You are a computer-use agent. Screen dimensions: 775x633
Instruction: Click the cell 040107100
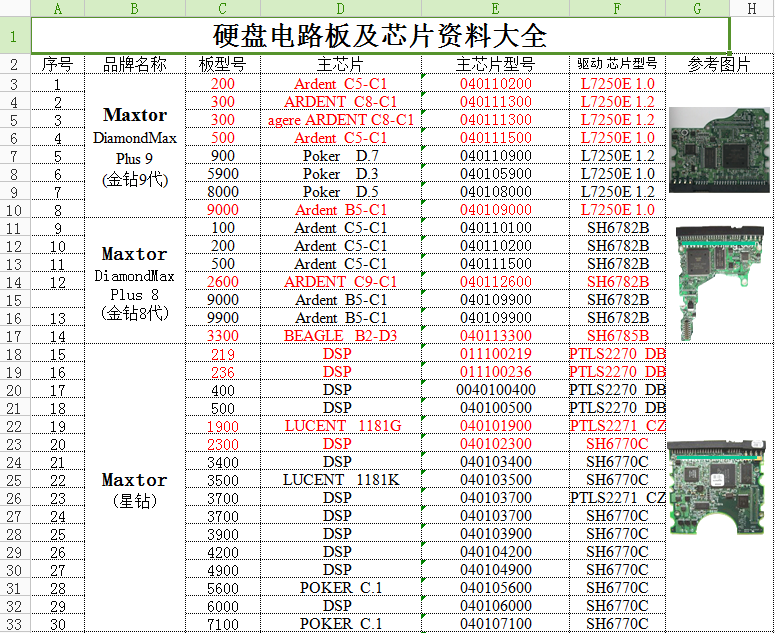click(495, 624)
